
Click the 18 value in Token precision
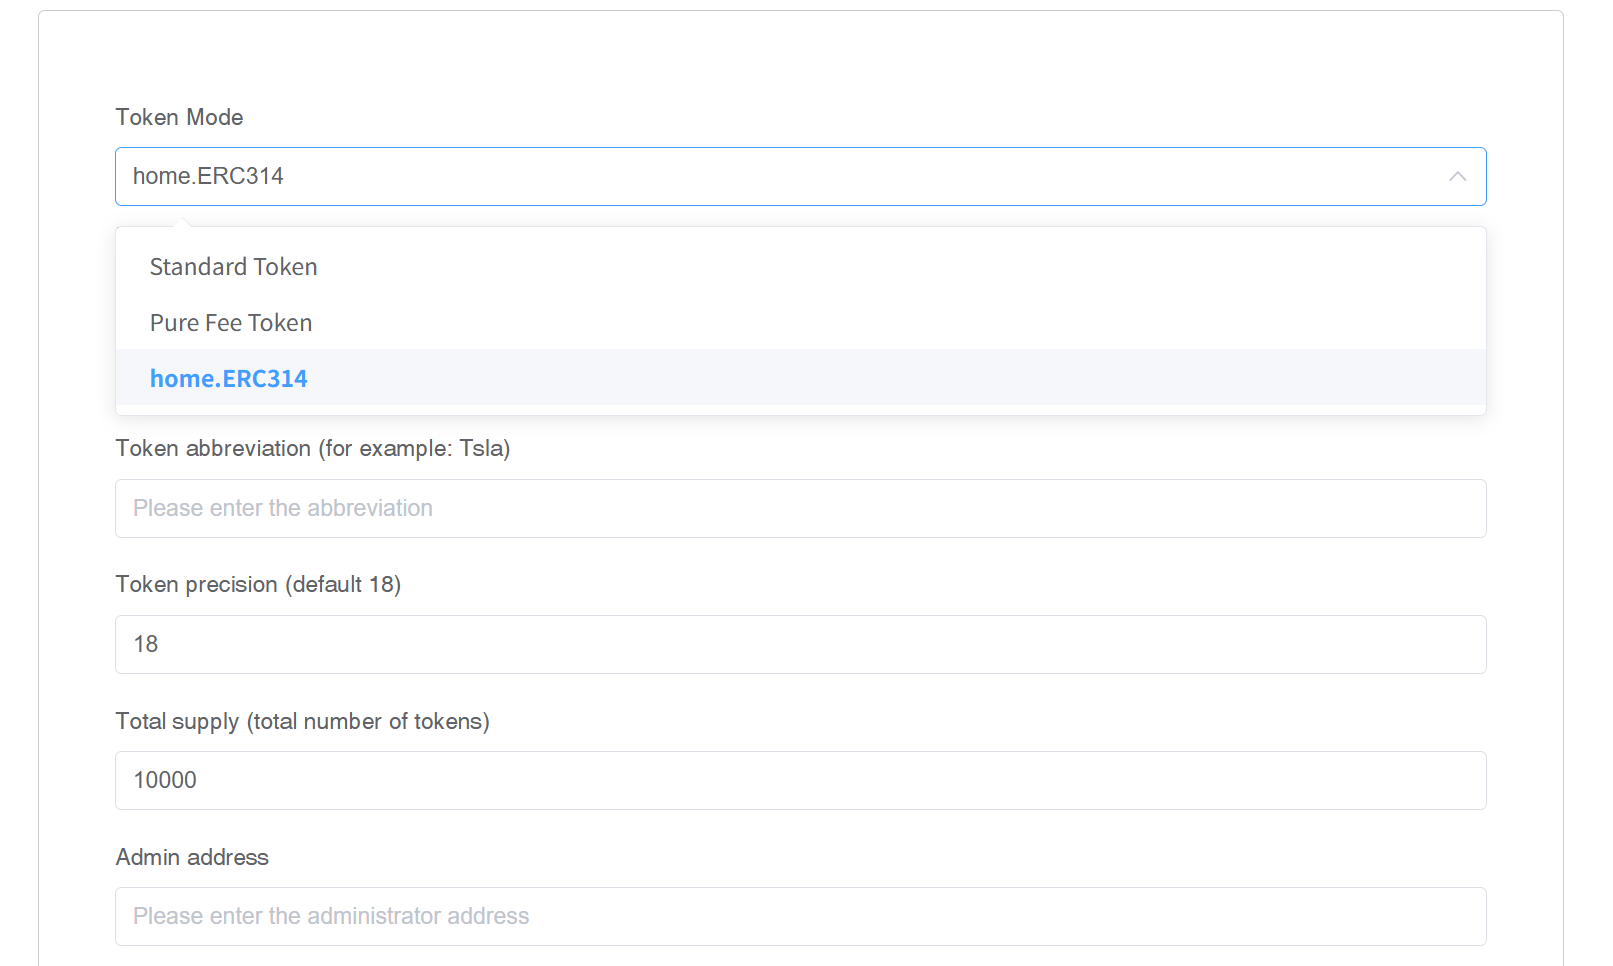(146, 645)
